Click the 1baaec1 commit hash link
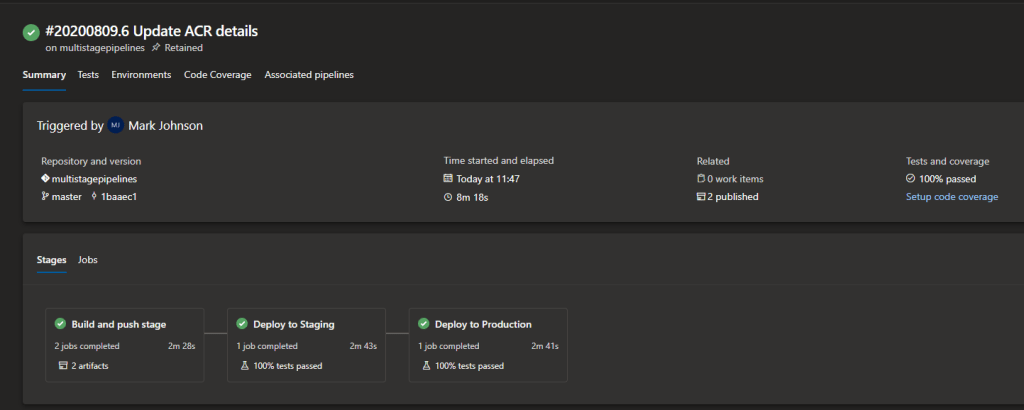Viewport: 1024px width, 410px height. [x=119, y=197]
